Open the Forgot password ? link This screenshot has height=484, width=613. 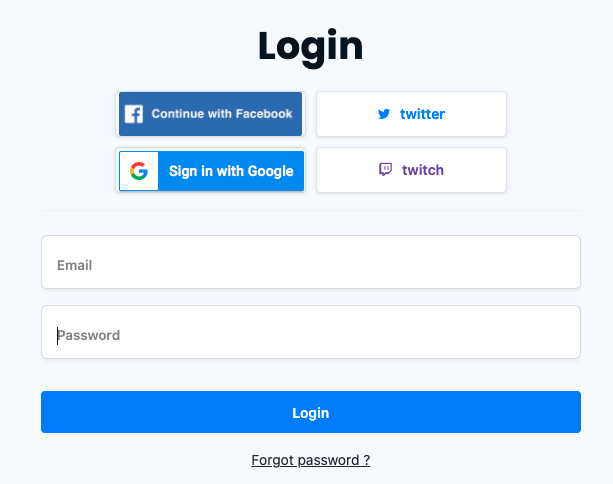[x=310, y=460]
